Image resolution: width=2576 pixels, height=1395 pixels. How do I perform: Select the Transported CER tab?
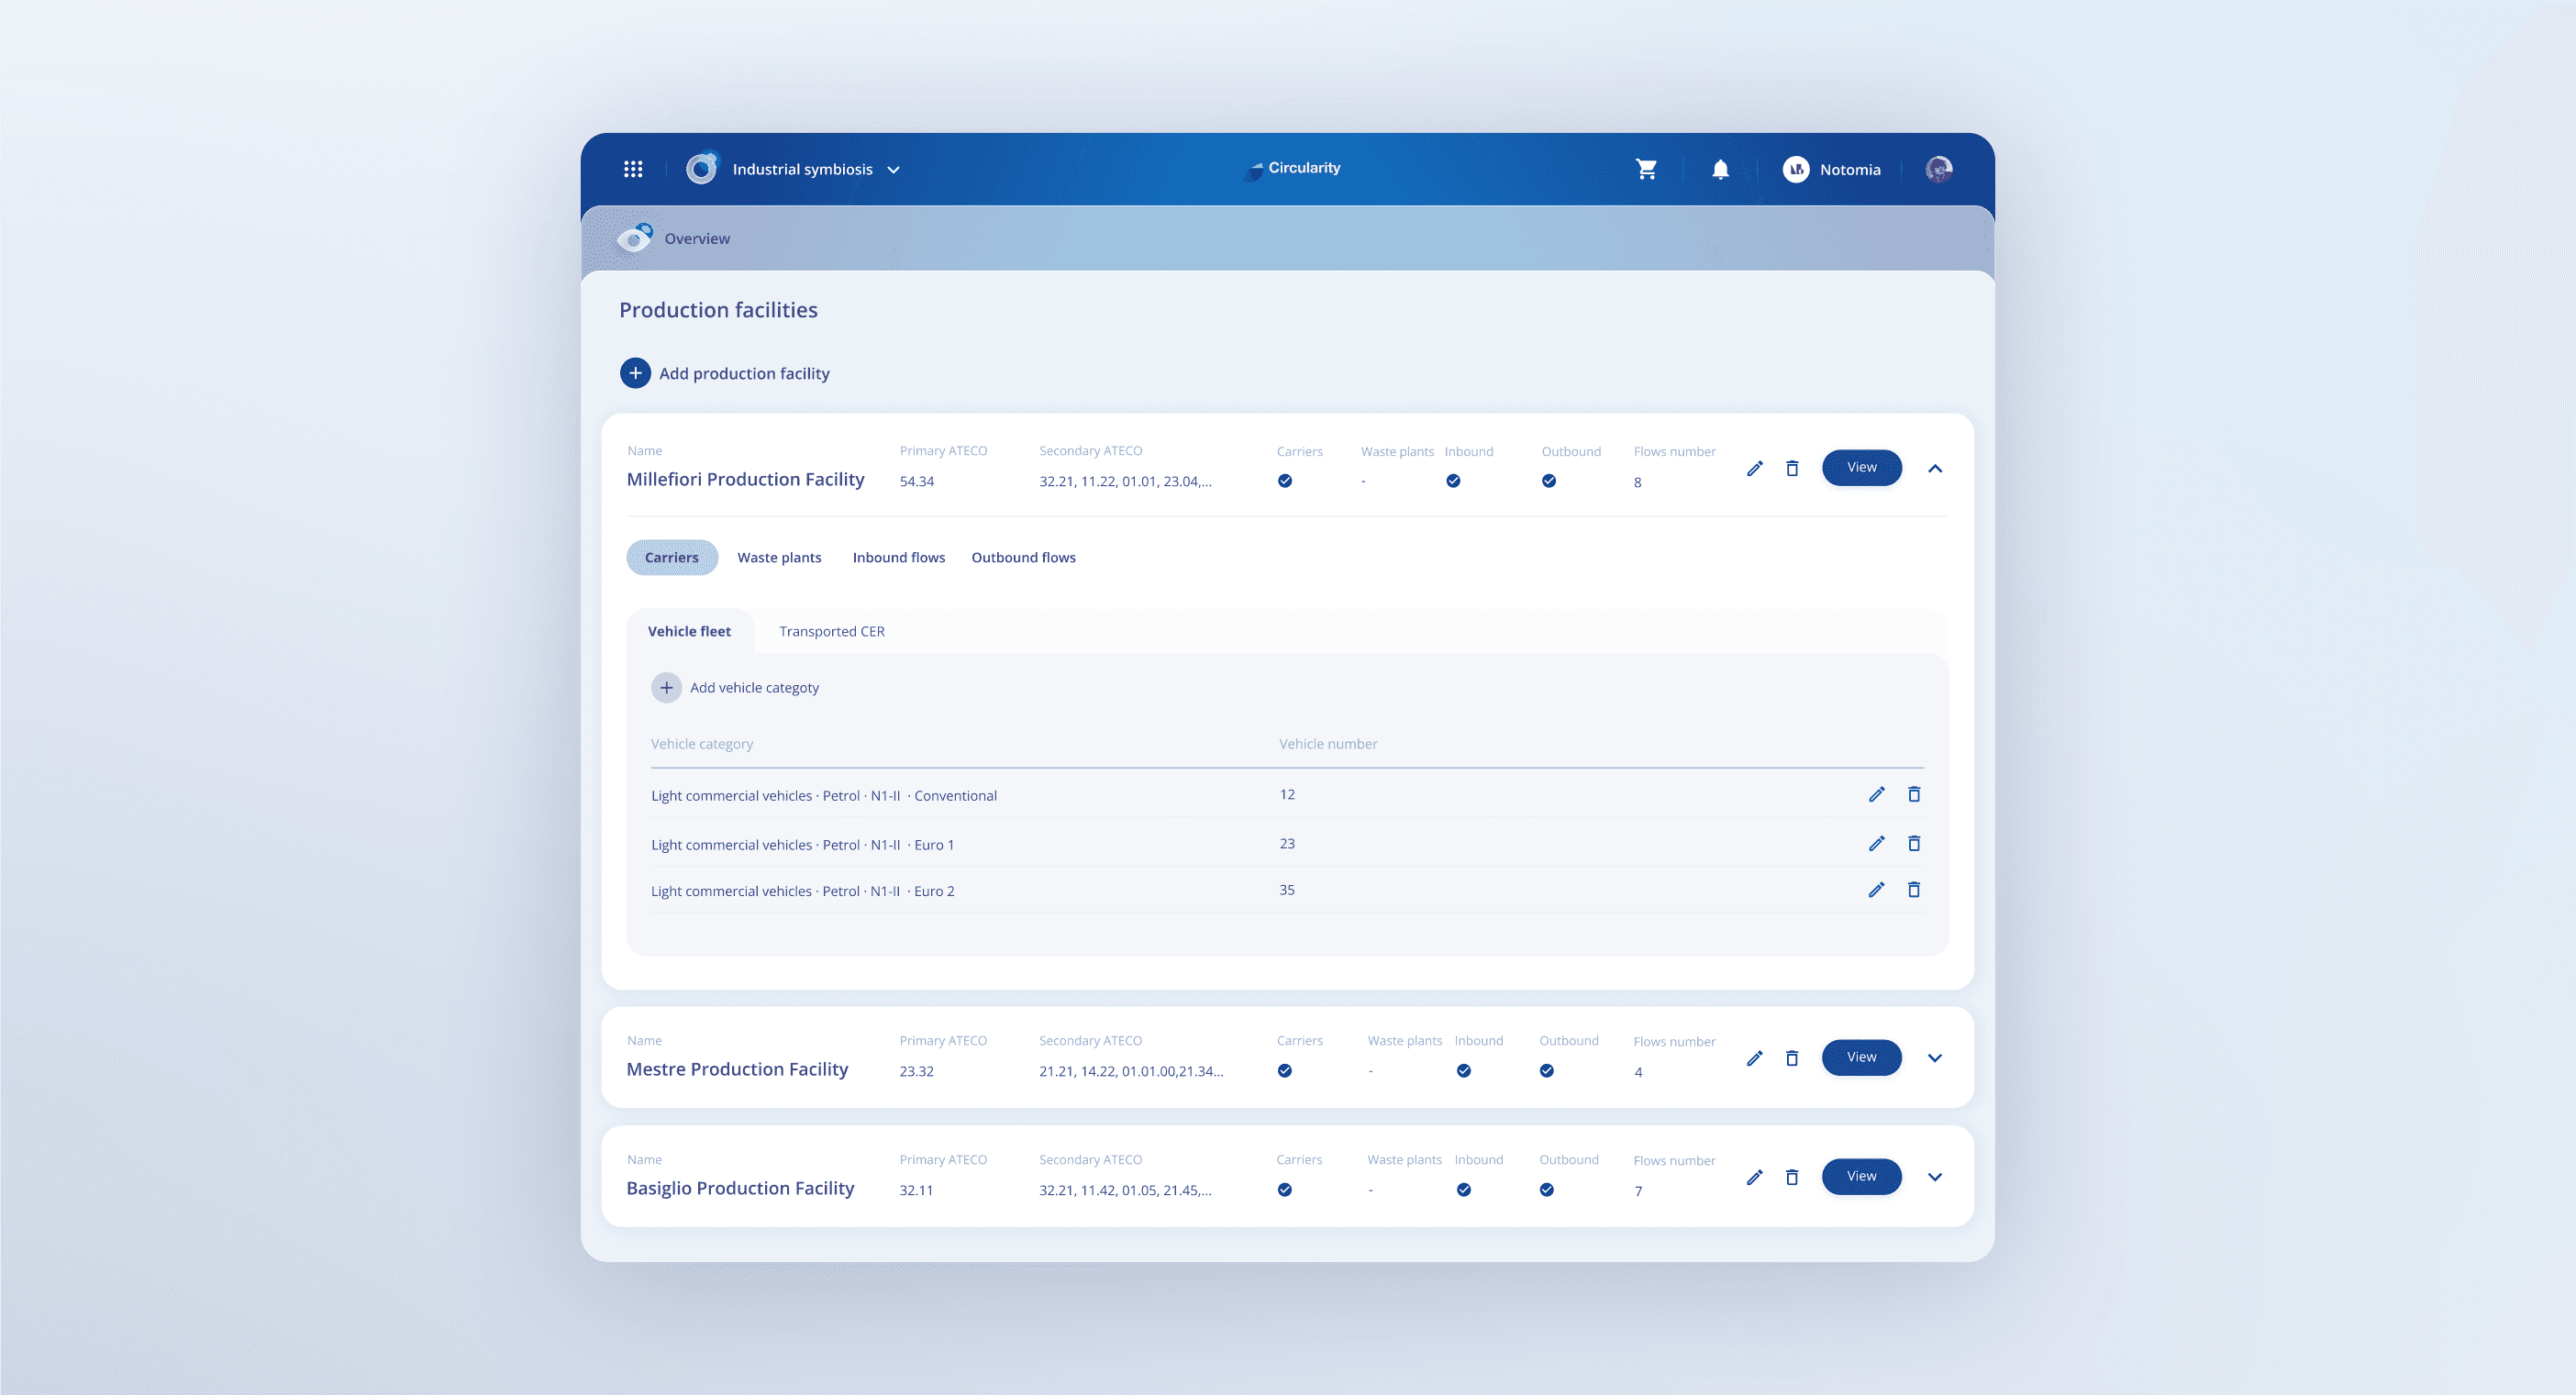(832, 631)
